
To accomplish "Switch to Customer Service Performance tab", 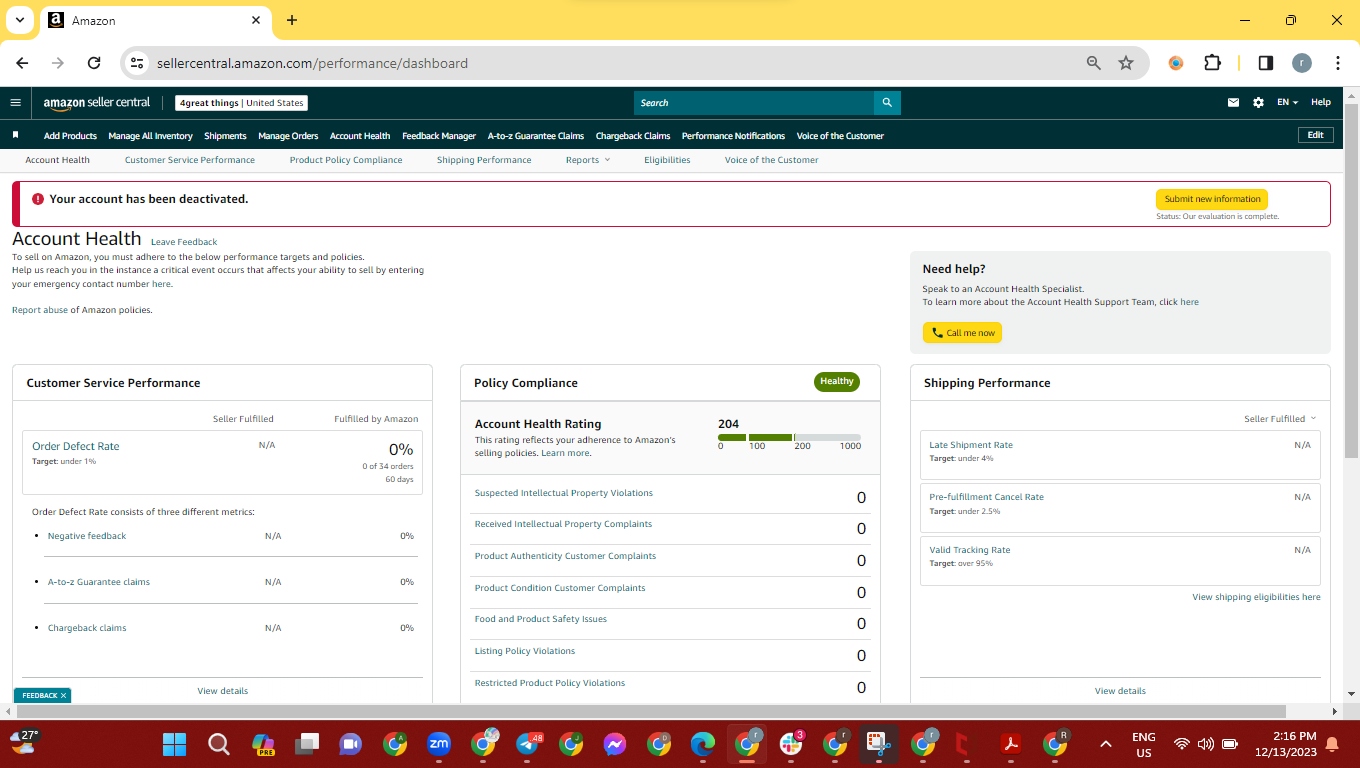I will coord(190,160).
